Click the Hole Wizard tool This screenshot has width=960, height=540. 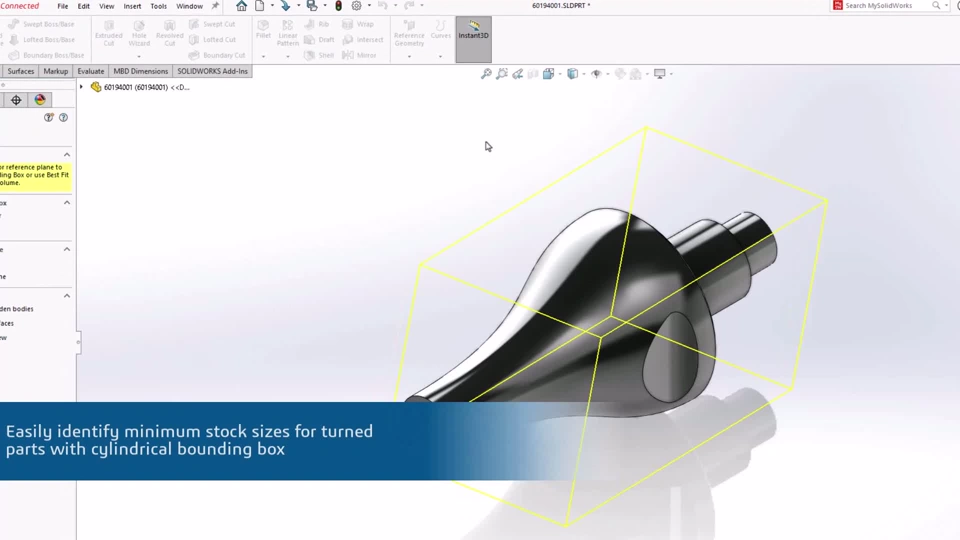139,33
